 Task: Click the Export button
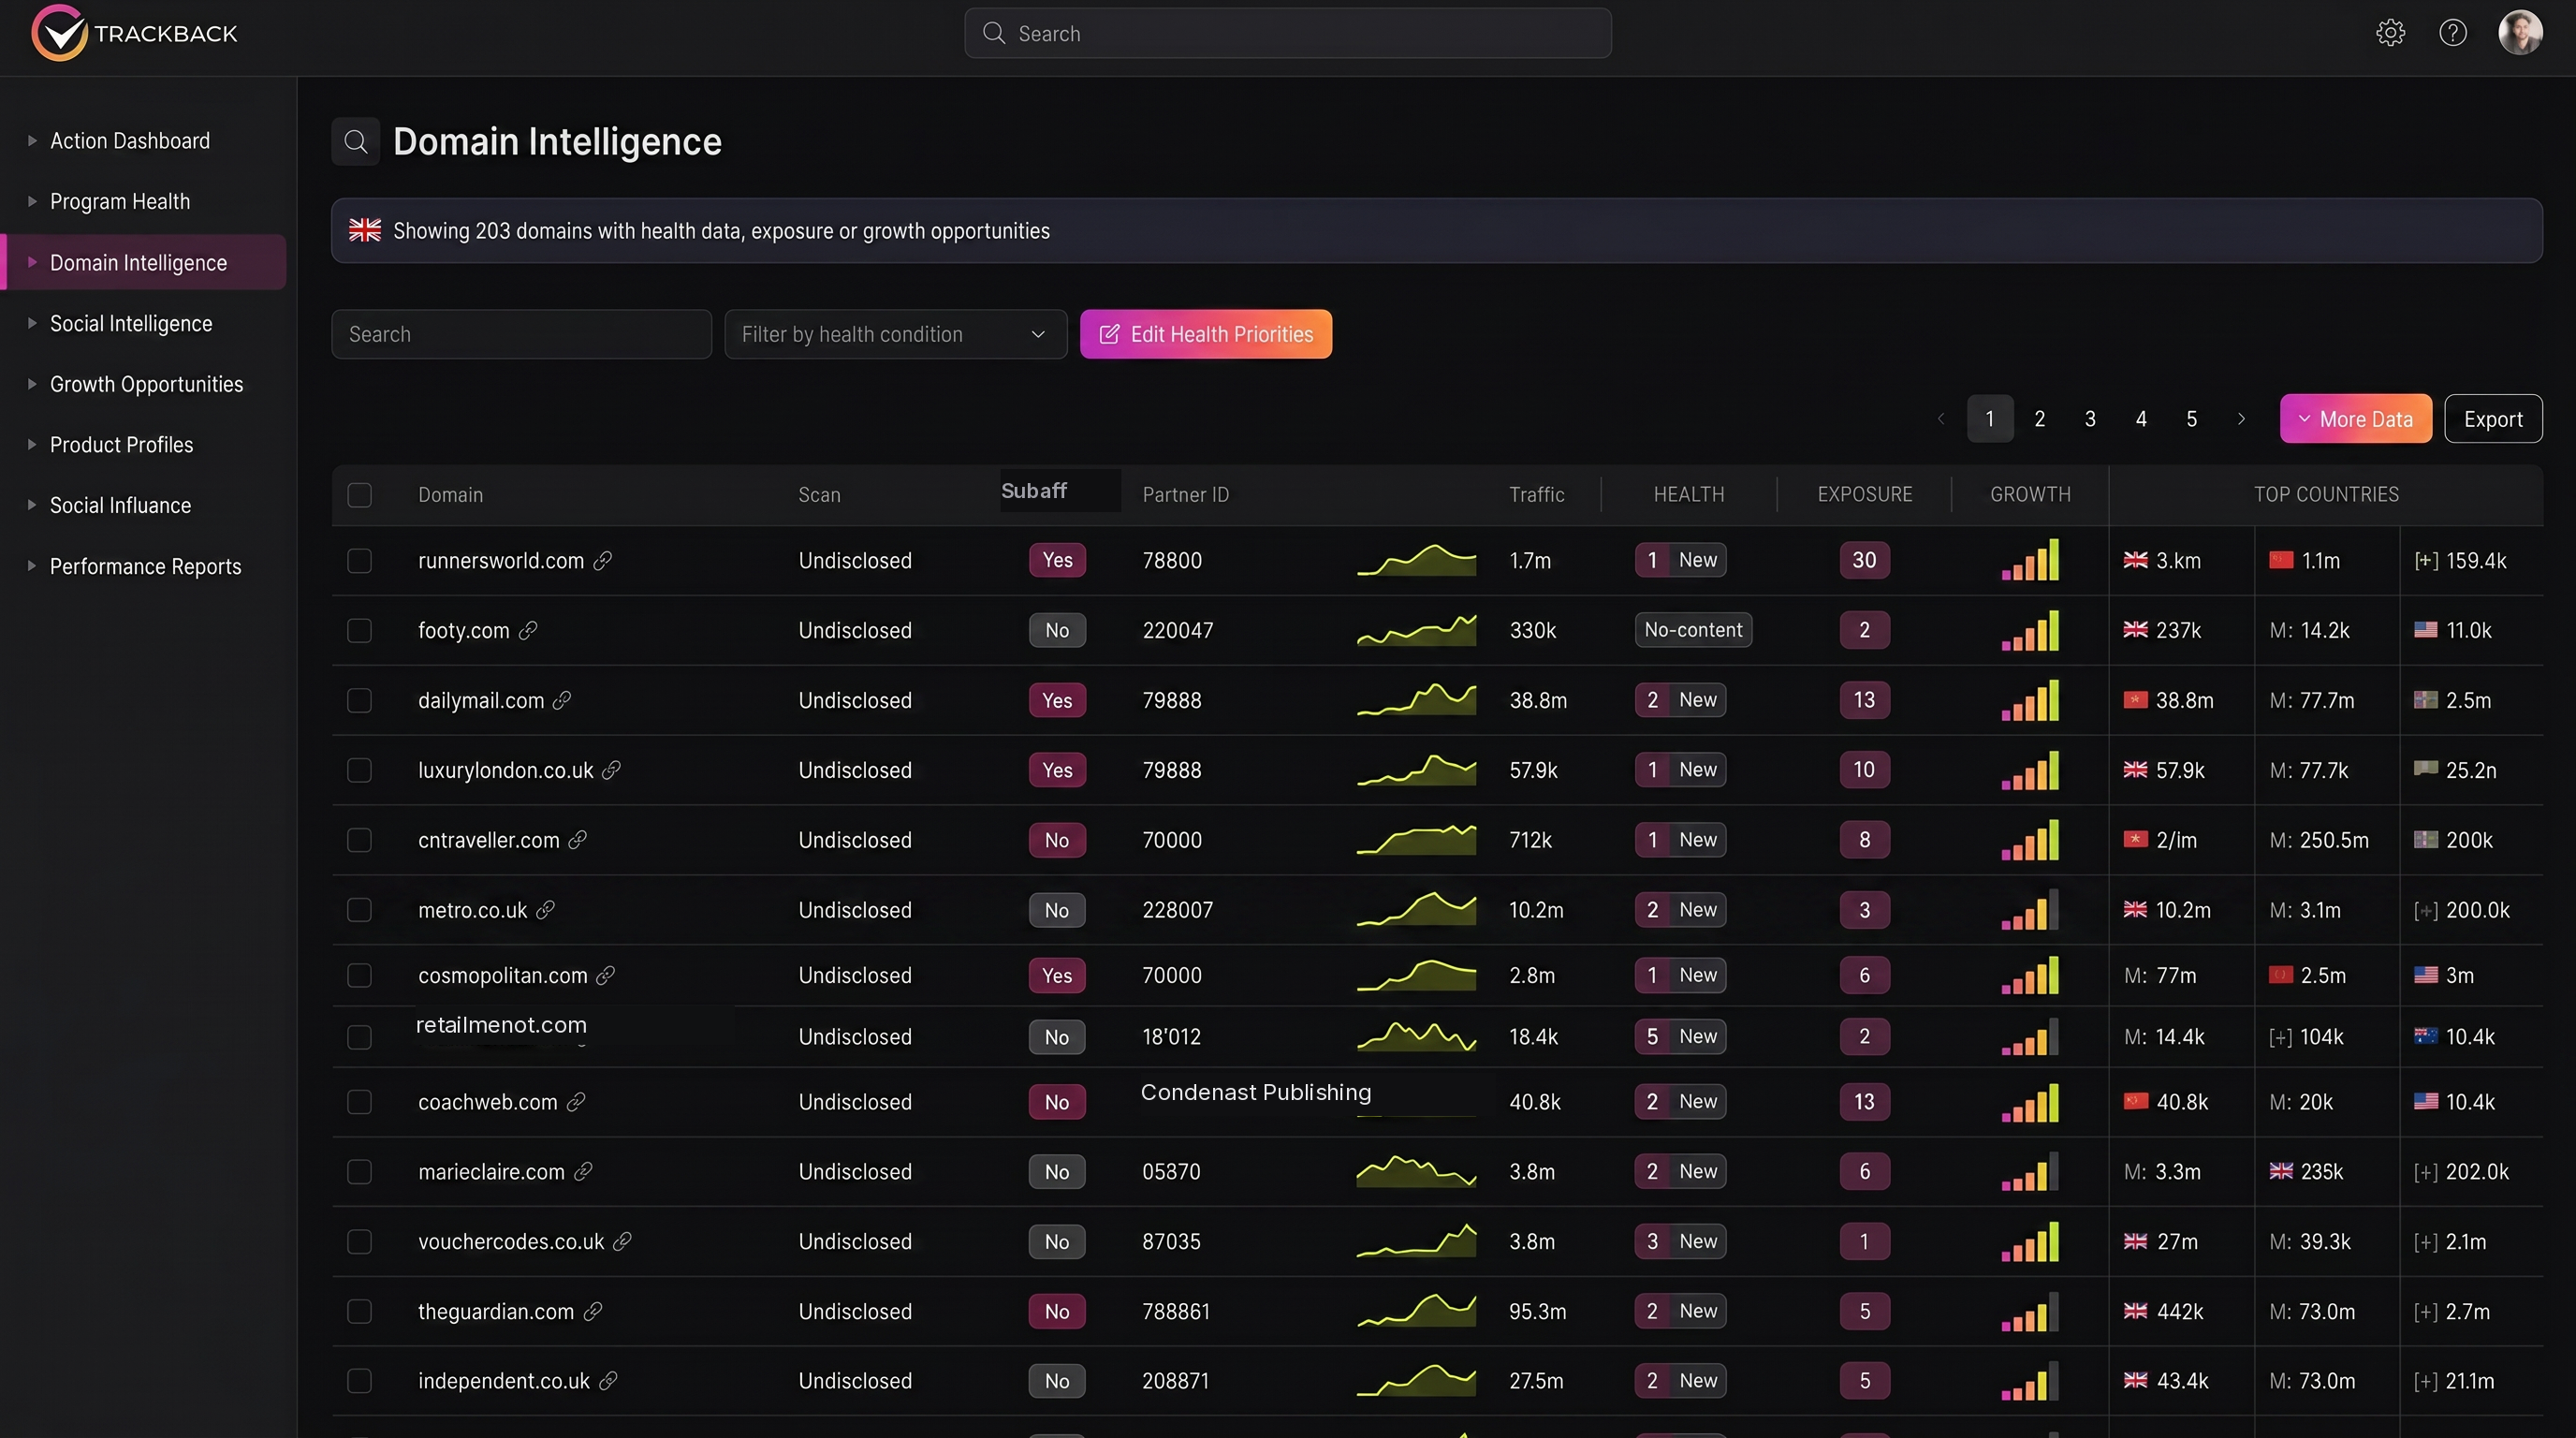(2493, 419)
